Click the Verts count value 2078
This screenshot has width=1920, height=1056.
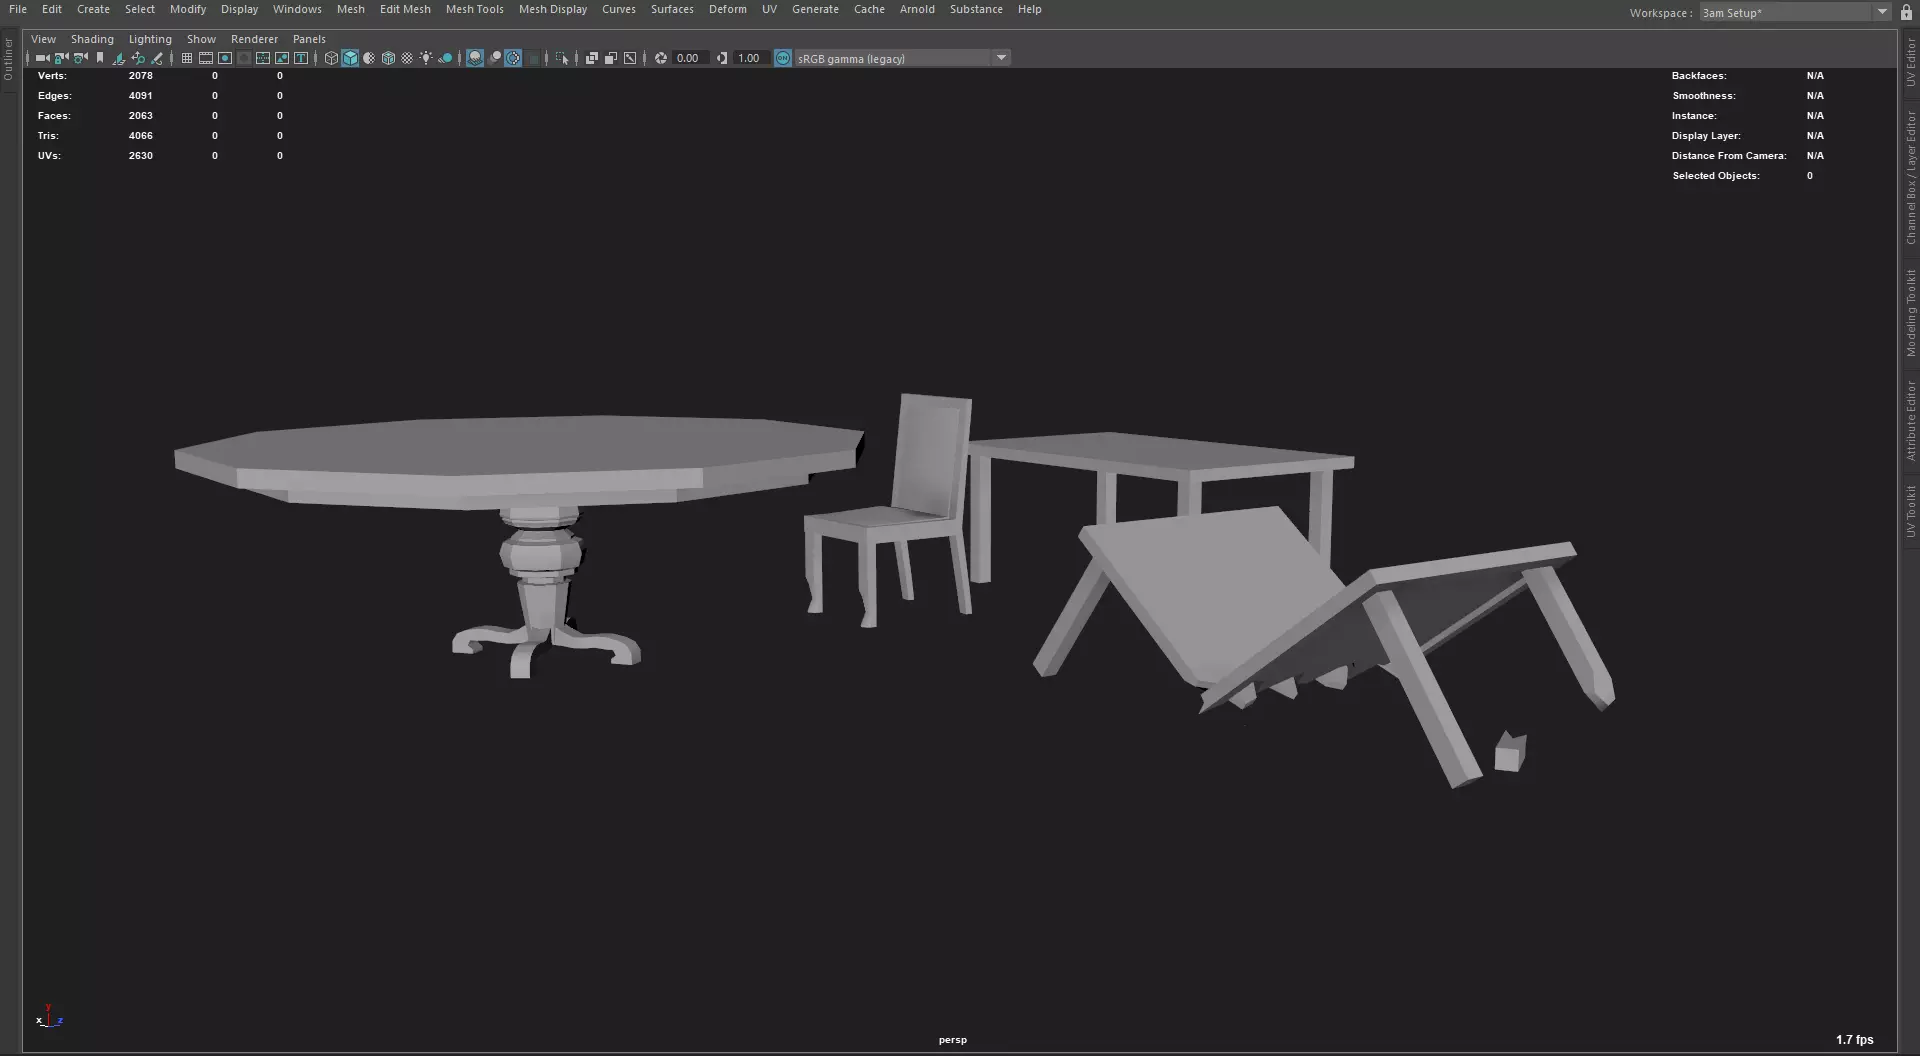pos(140,76)
